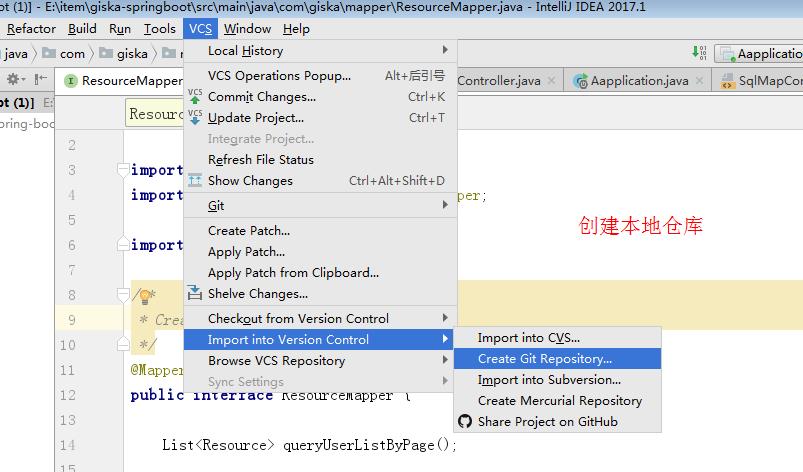Click the hide project panel icon
803x472 pixels.
coord(40,79)
